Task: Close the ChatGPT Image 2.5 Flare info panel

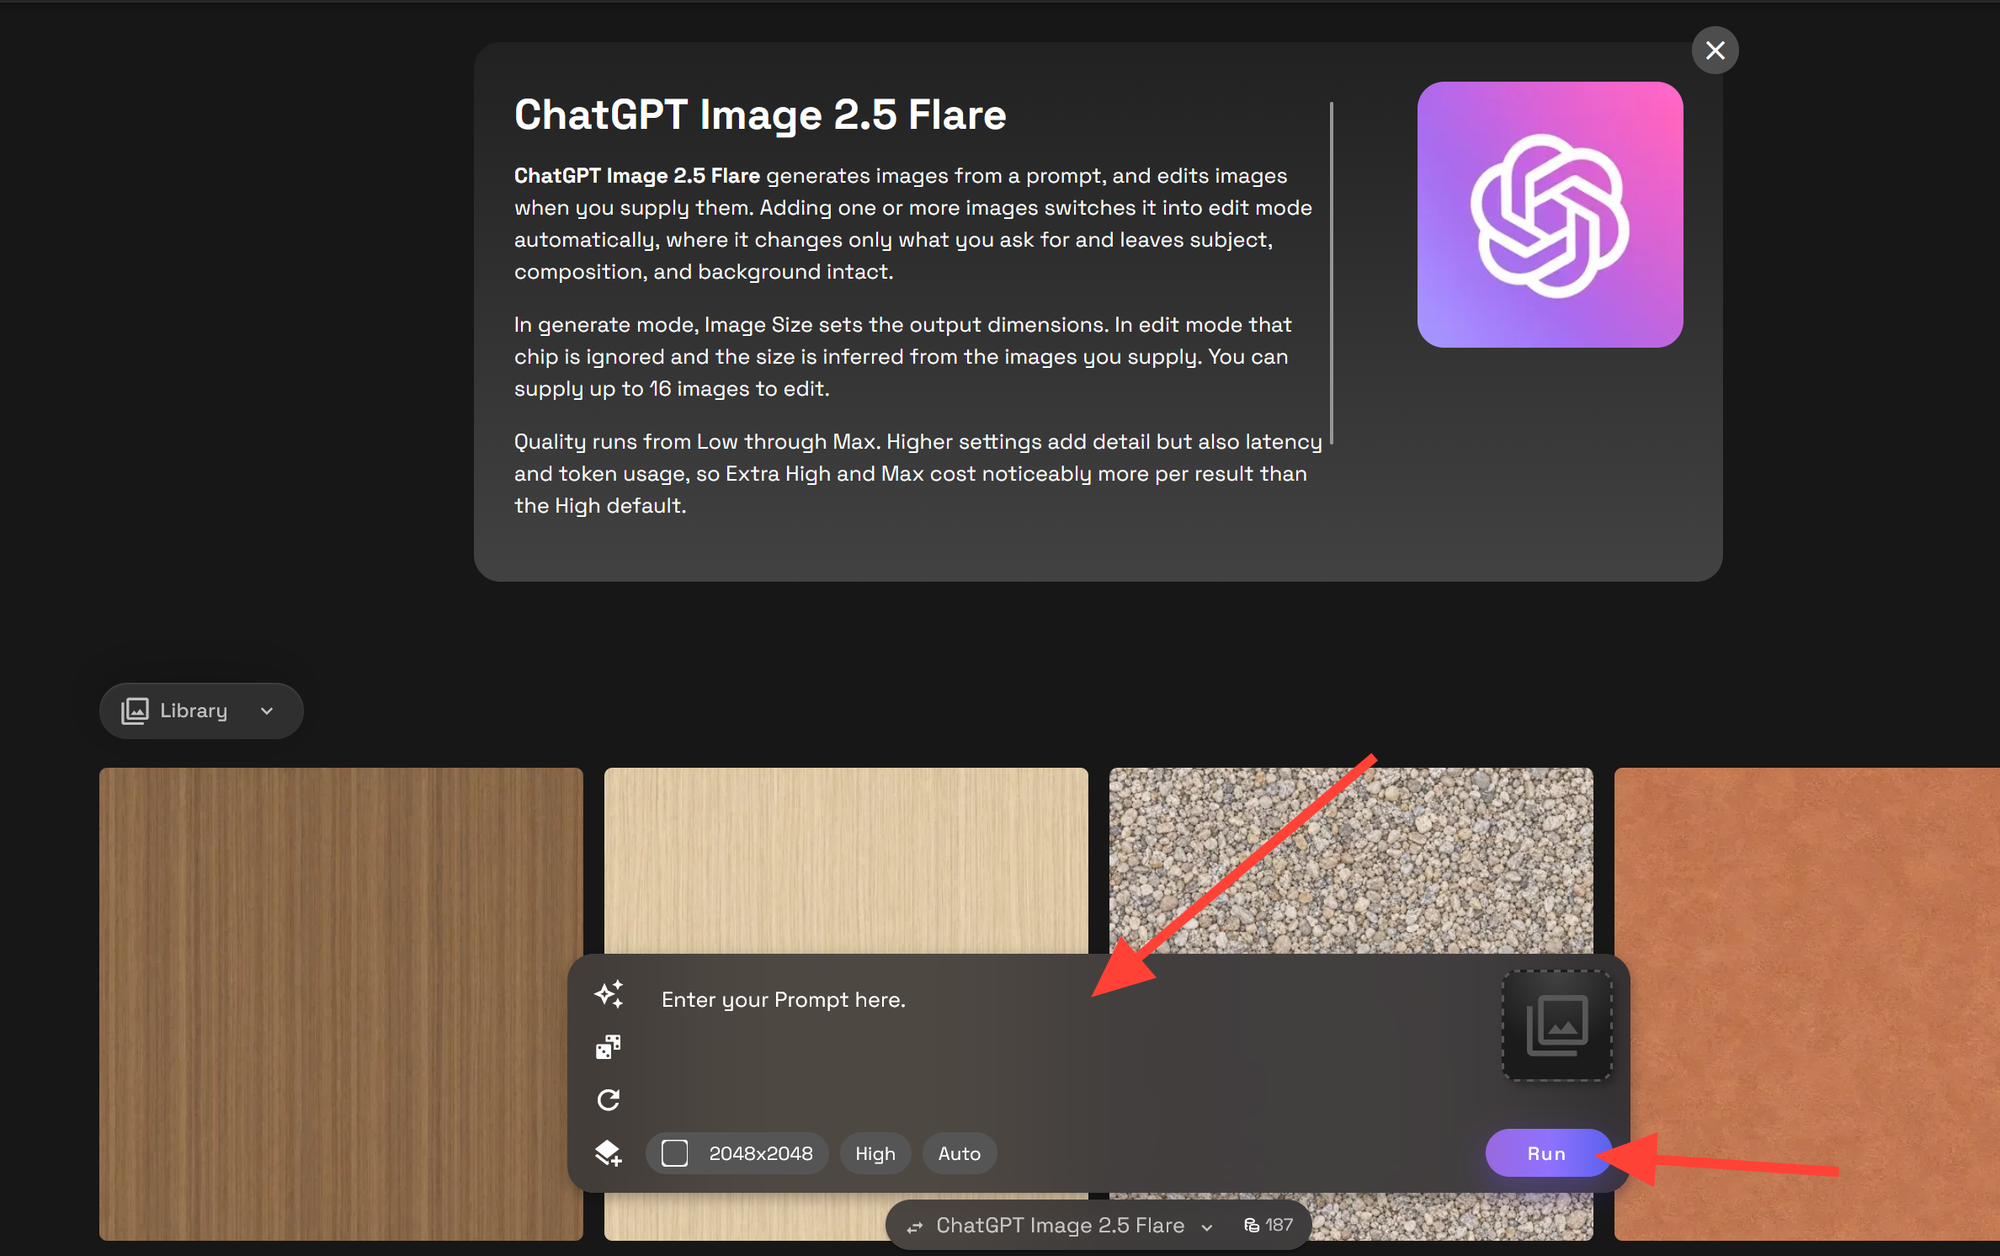Action: [1715, 50]
